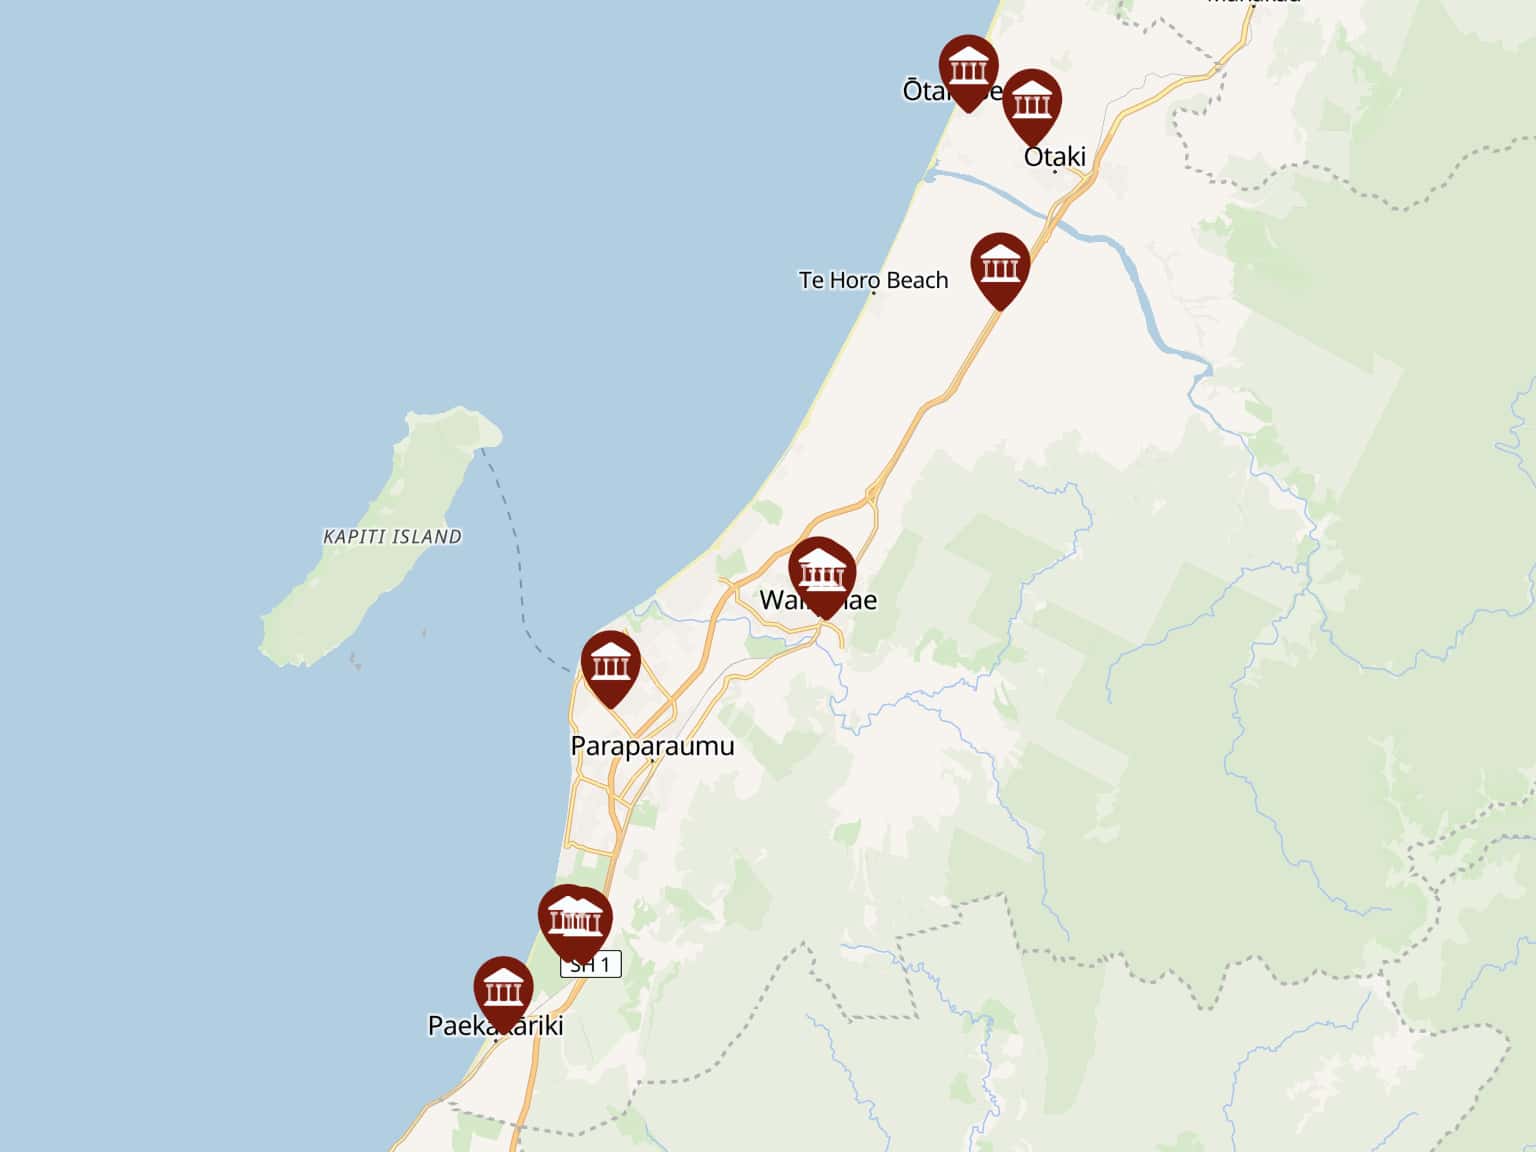1536x1152 pixels.
Task: Click the highway interchange north of Waikanae
Action: tap(873, 494)
